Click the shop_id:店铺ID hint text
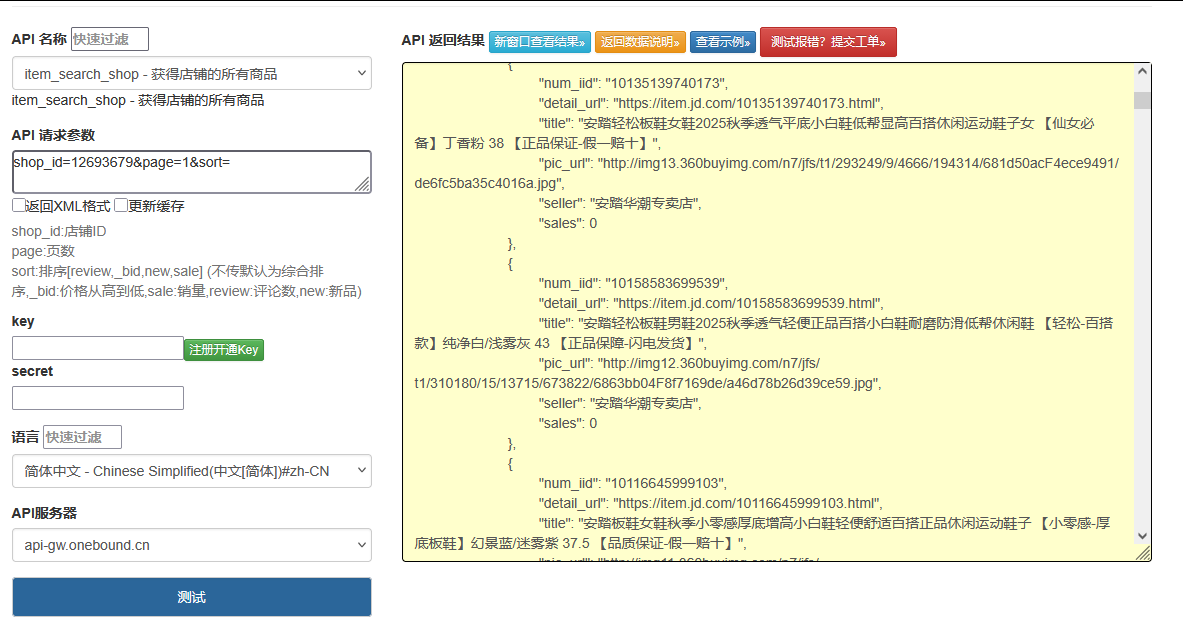Image resolution: width=1183 pixels, height=625 pixels. point(59,231)
